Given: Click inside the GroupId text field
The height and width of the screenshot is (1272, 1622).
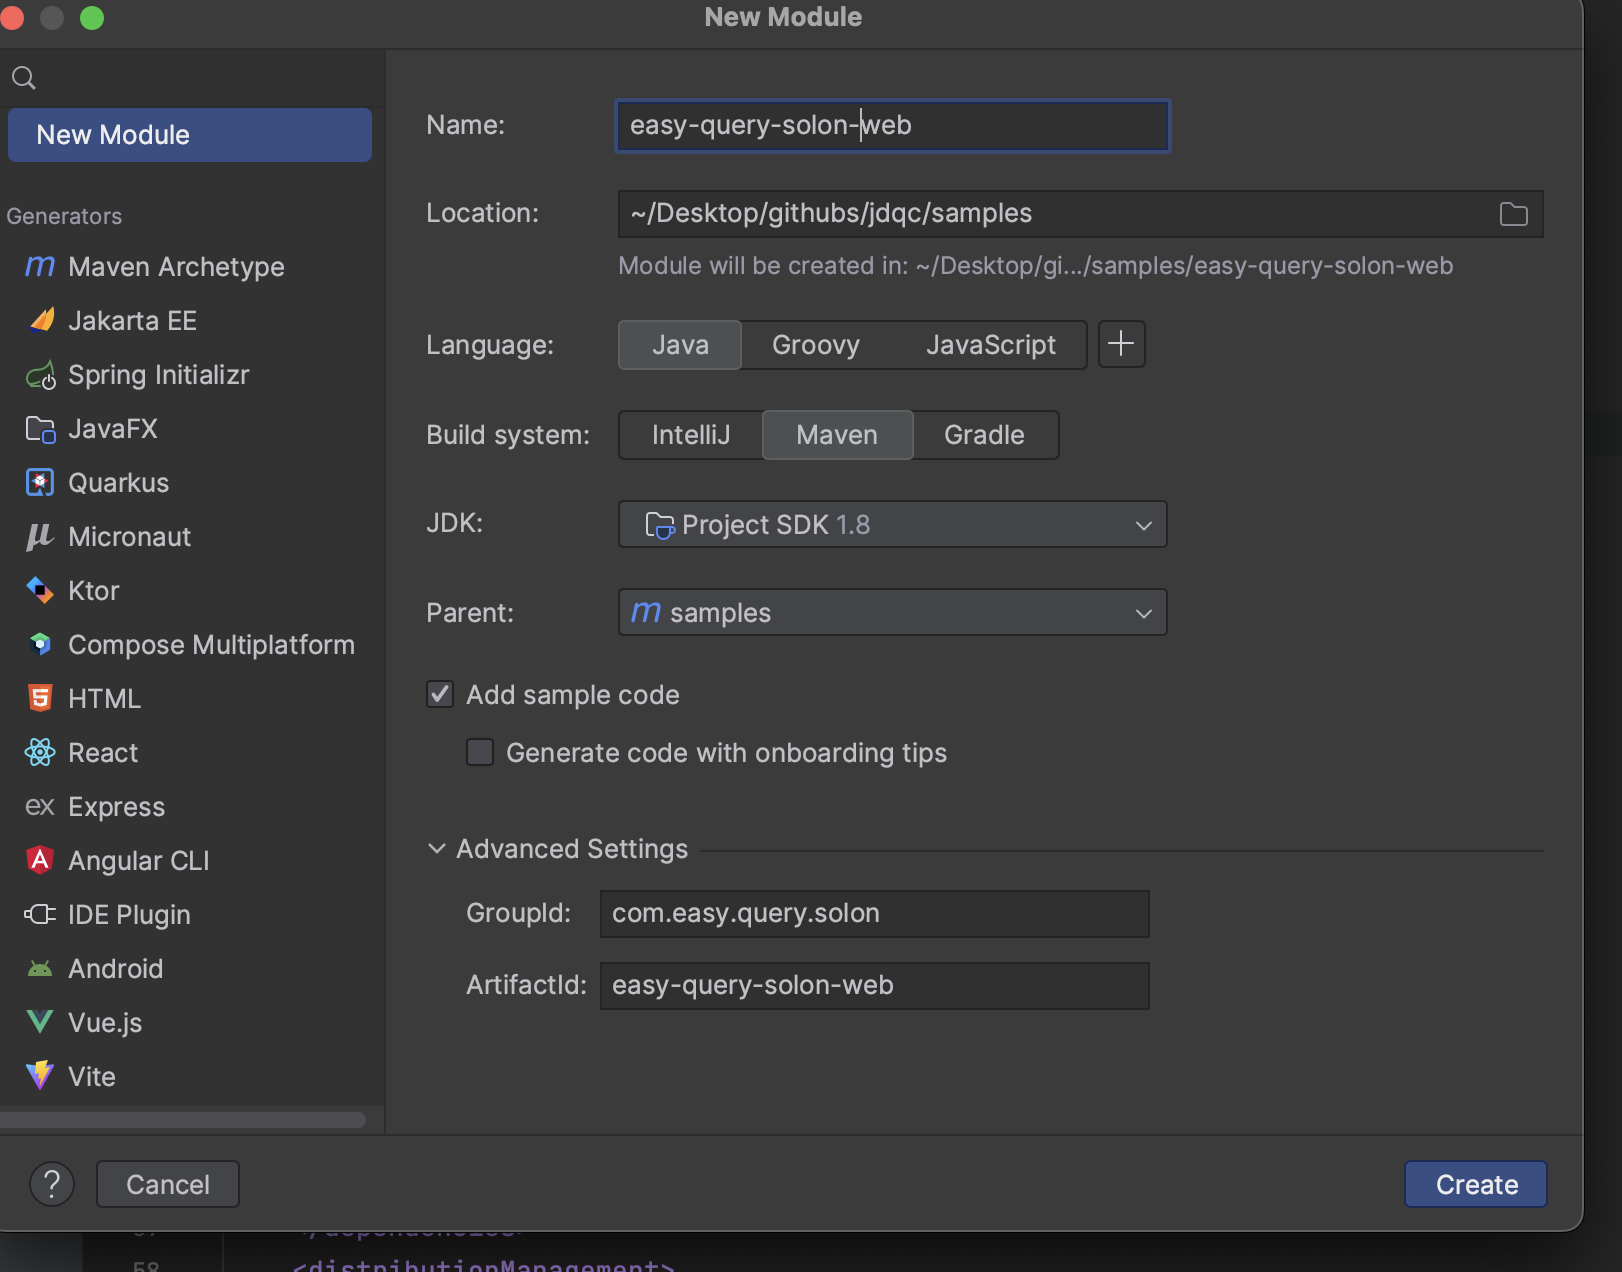Looking at the screenshot, I should [x=874, y=914].
